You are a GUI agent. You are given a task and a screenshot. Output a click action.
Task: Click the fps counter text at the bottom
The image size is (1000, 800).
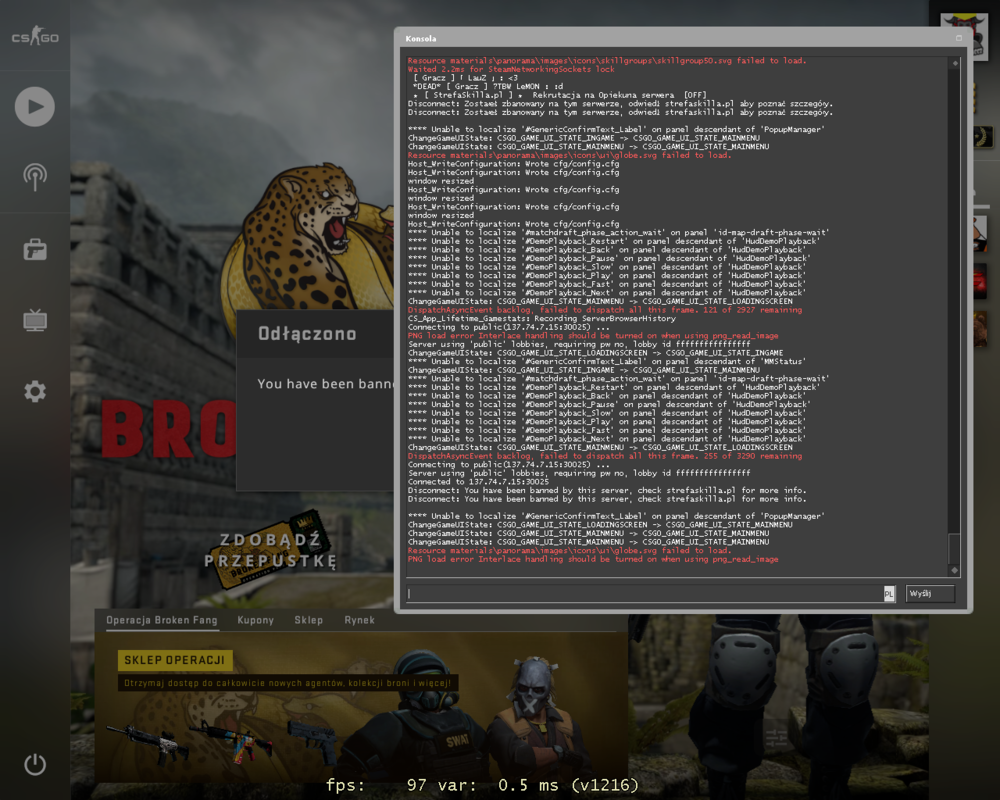coord(482,785)
